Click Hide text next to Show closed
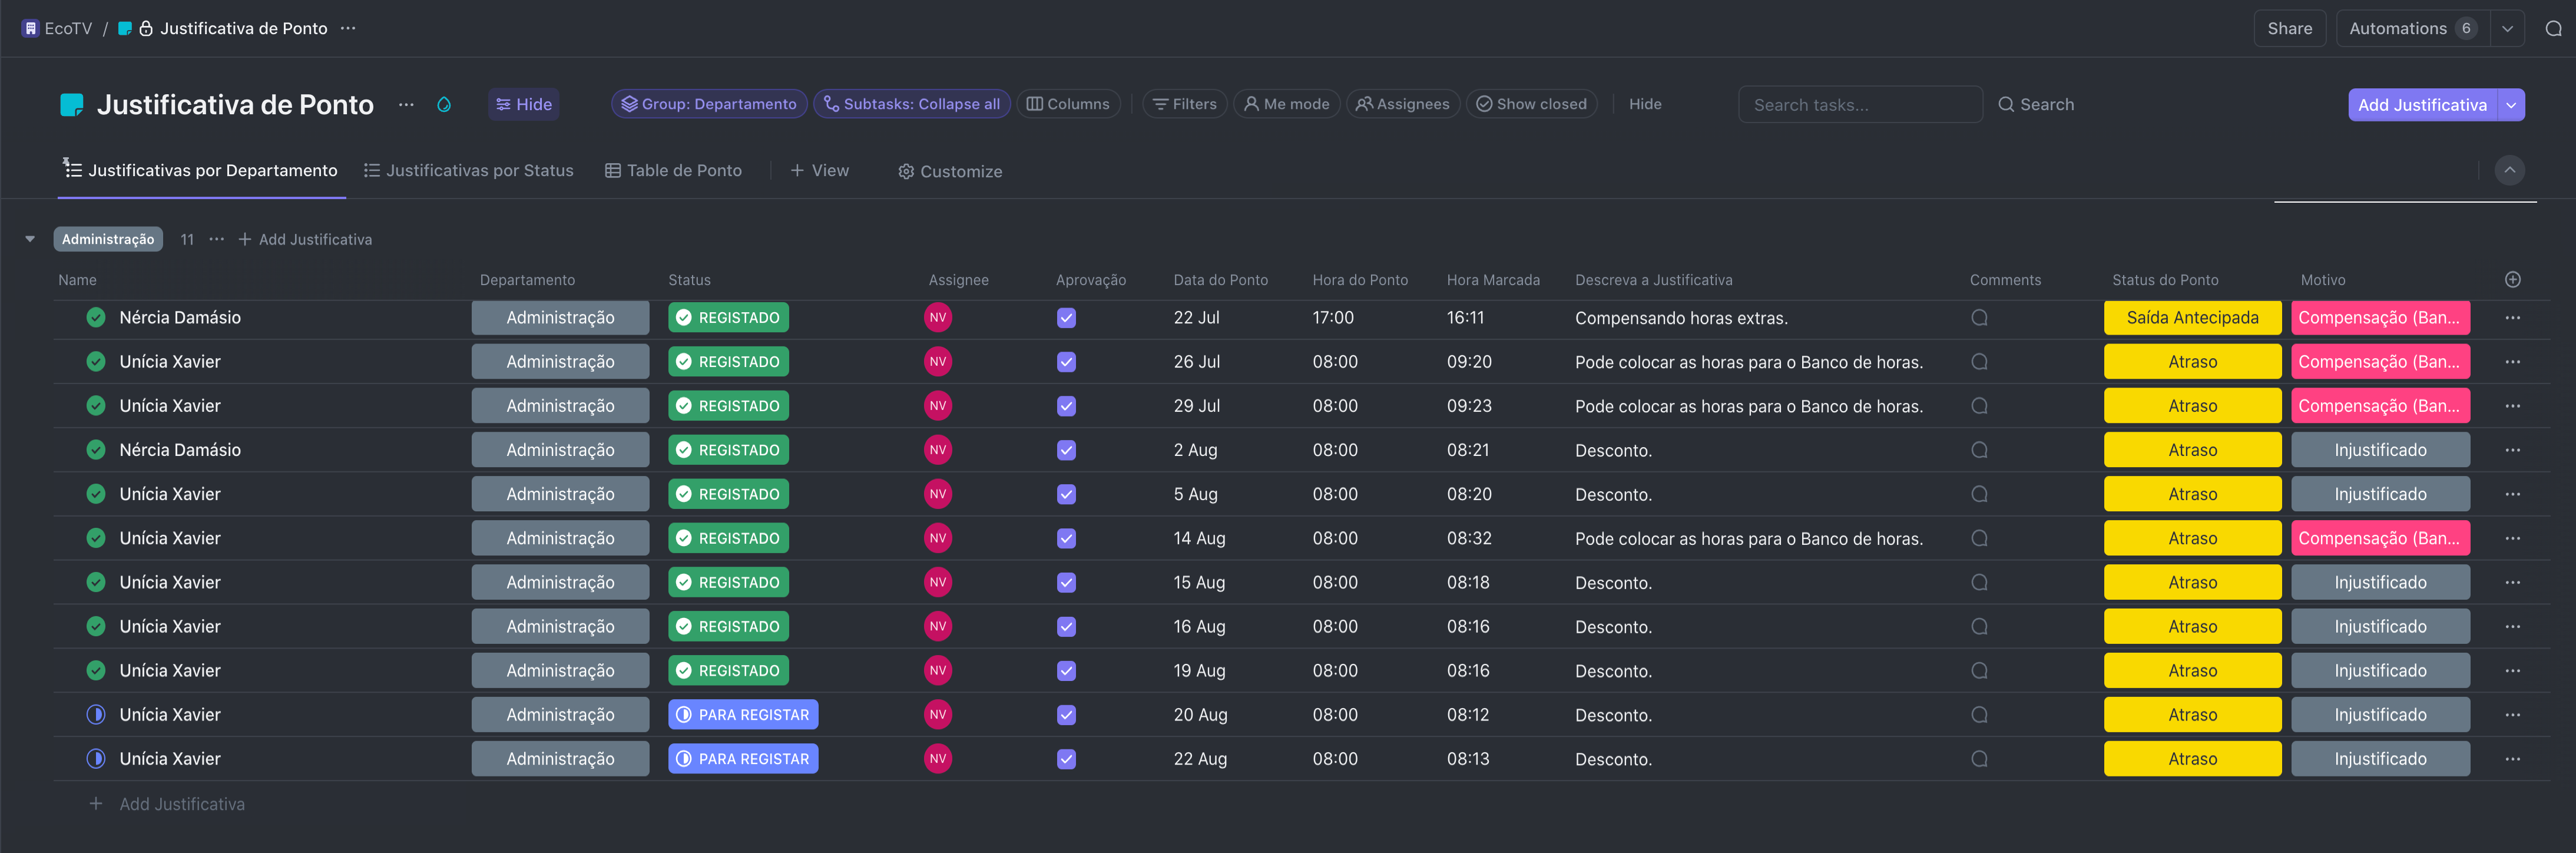Screen dimensions: 2576x853 tap(1645, 104)
